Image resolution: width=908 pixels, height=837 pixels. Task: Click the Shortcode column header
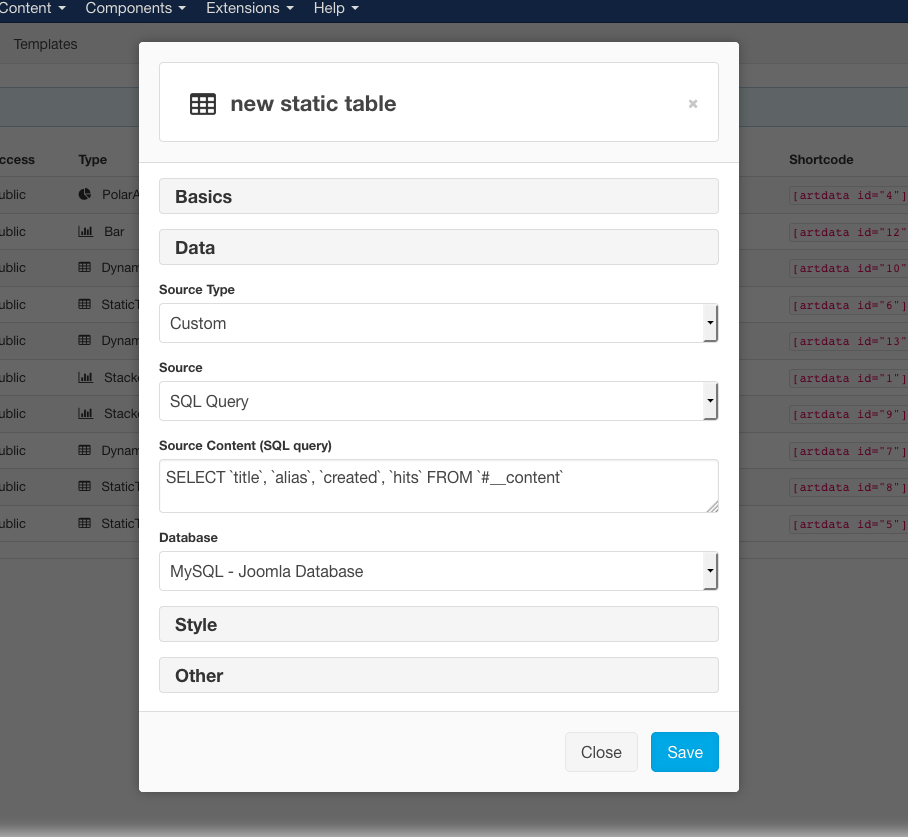pos(821,159)
